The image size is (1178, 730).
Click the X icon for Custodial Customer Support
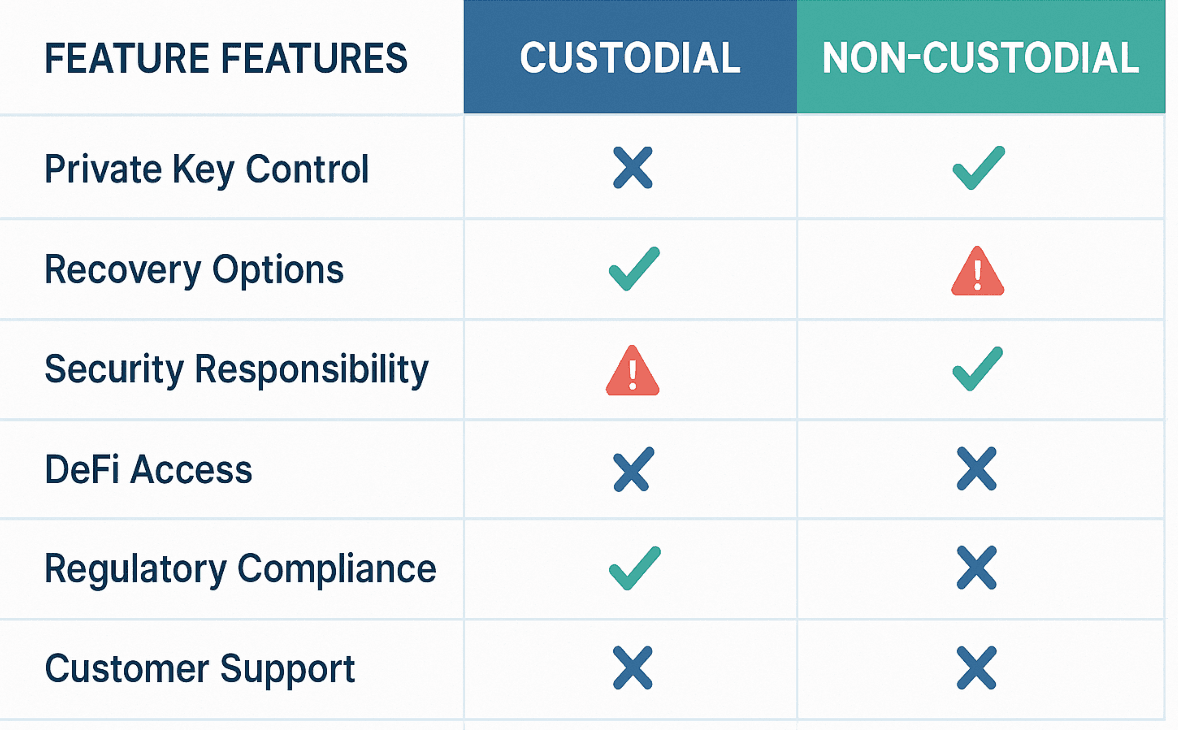[633, 668]
